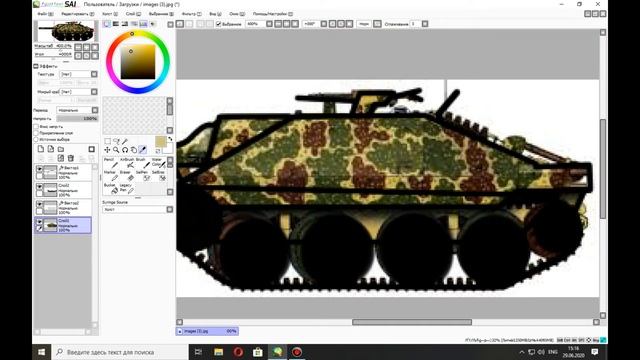
Task: Select the hand pan tool
Action: pos(134,150)
